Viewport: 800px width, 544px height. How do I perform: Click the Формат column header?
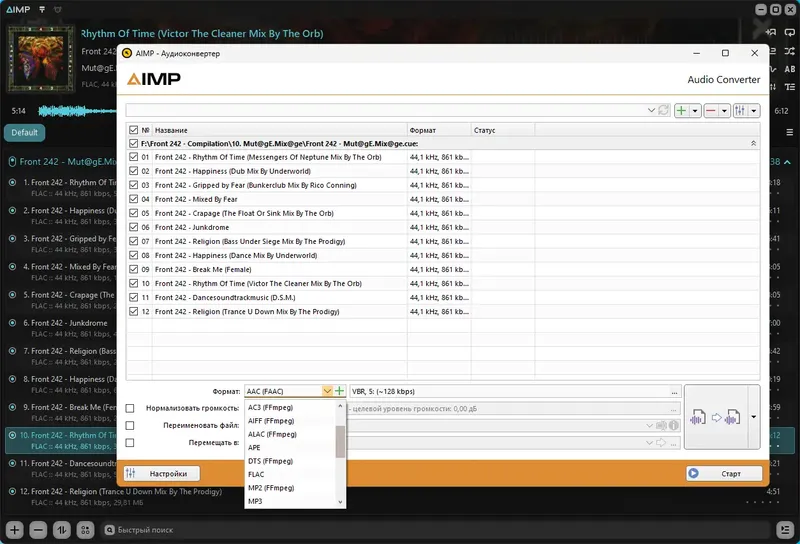coord(439,130)
